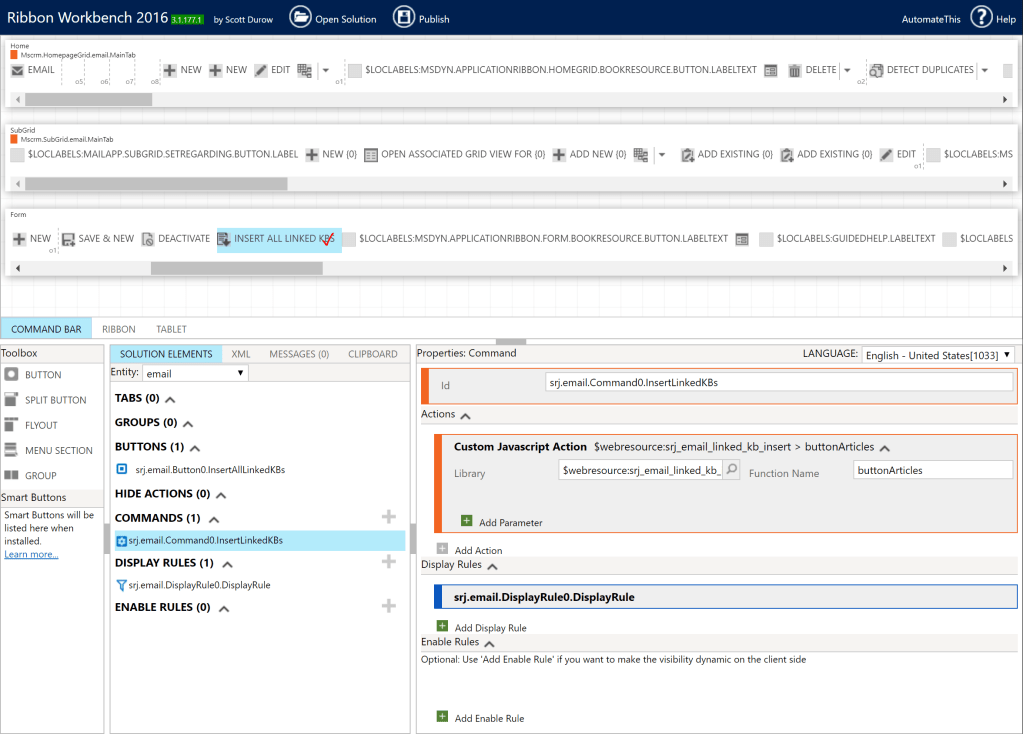This screenshot has height=734, width=1023.
Task: Collapse the Actions section
Action: click(x=466, y=415)
